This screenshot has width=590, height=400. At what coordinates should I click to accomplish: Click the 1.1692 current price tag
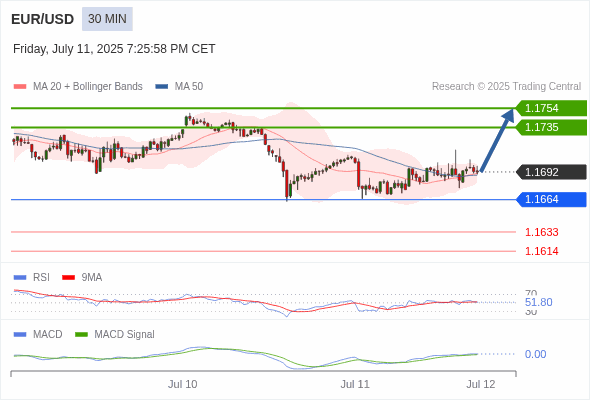(551, 172)
